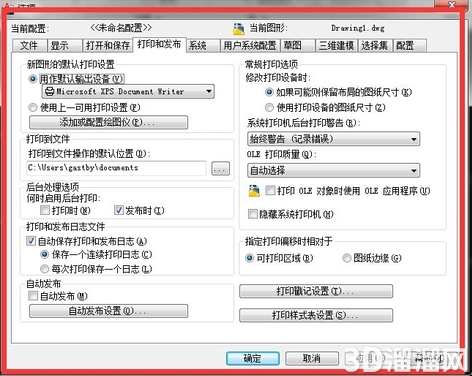This screenshot has width=472, height=376.
Task: Click the 取消 button
Action: (x=312, y=359)
